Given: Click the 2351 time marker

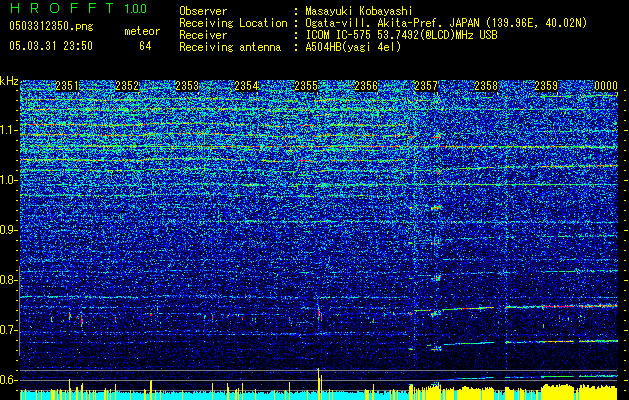Looking at the screenshot, I should (67, 86).
